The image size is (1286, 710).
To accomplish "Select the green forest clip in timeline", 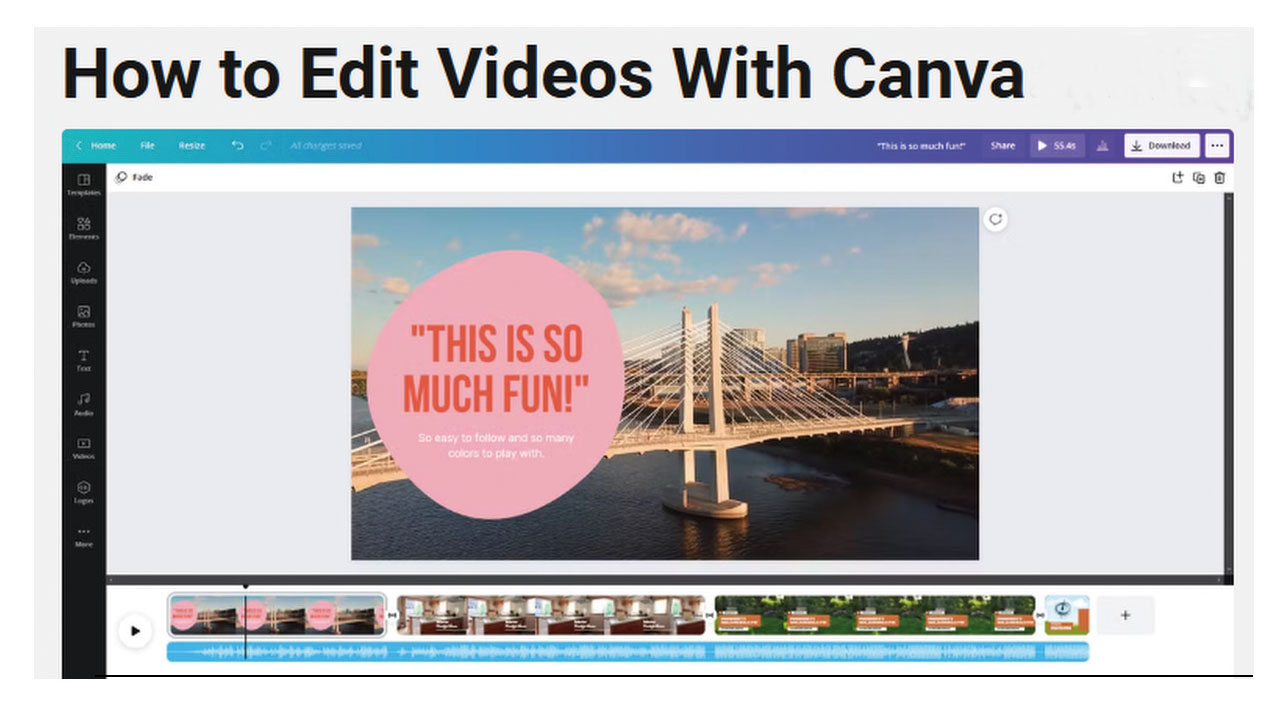I will [874, 615].
